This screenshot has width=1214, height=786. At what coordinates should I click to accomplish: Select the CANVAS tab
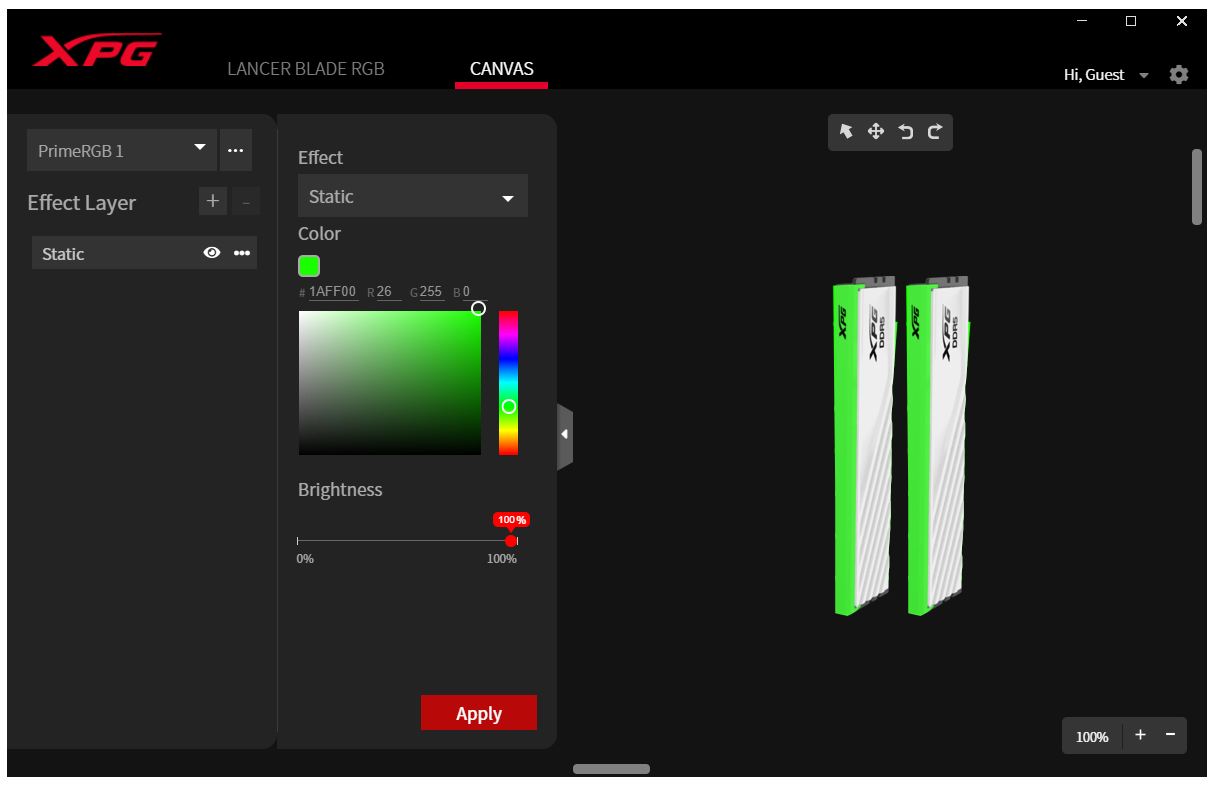tap(501, 69)
